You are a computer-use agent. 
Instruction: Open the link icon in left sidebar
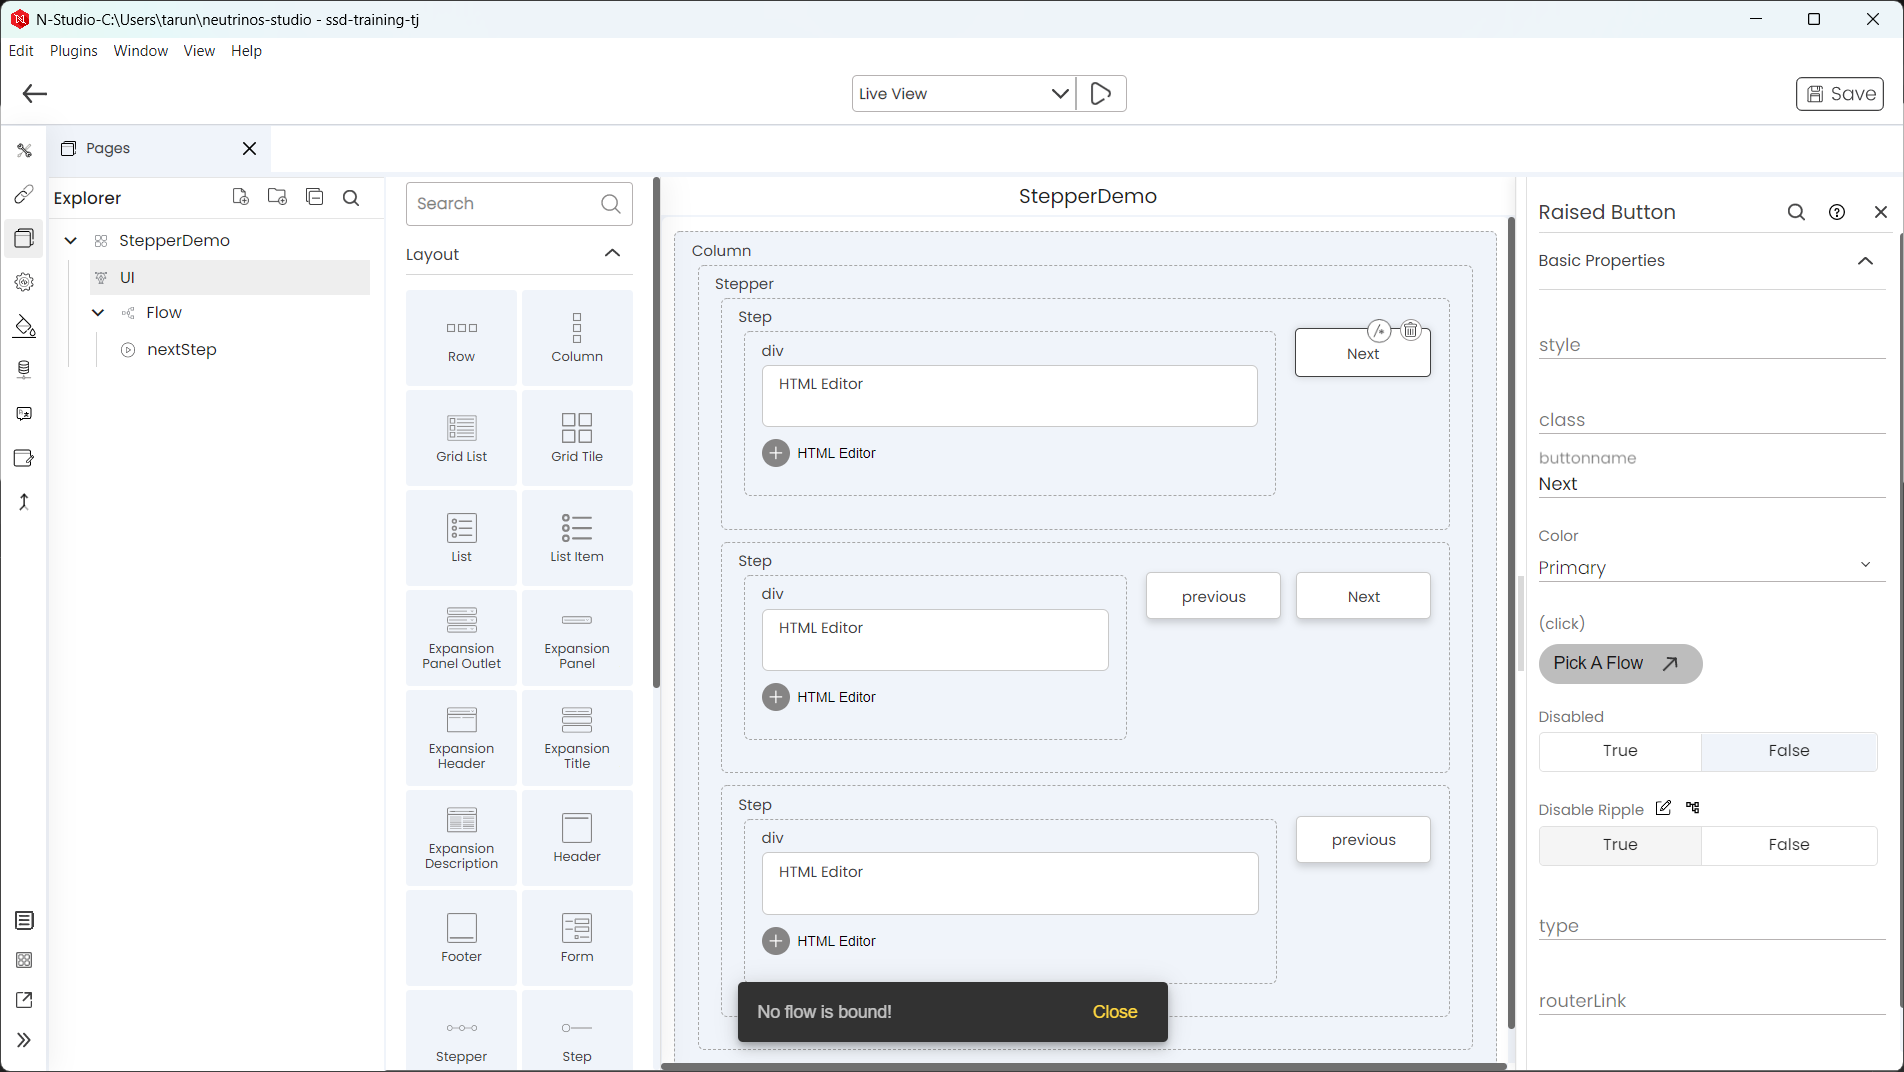[24, 194]
